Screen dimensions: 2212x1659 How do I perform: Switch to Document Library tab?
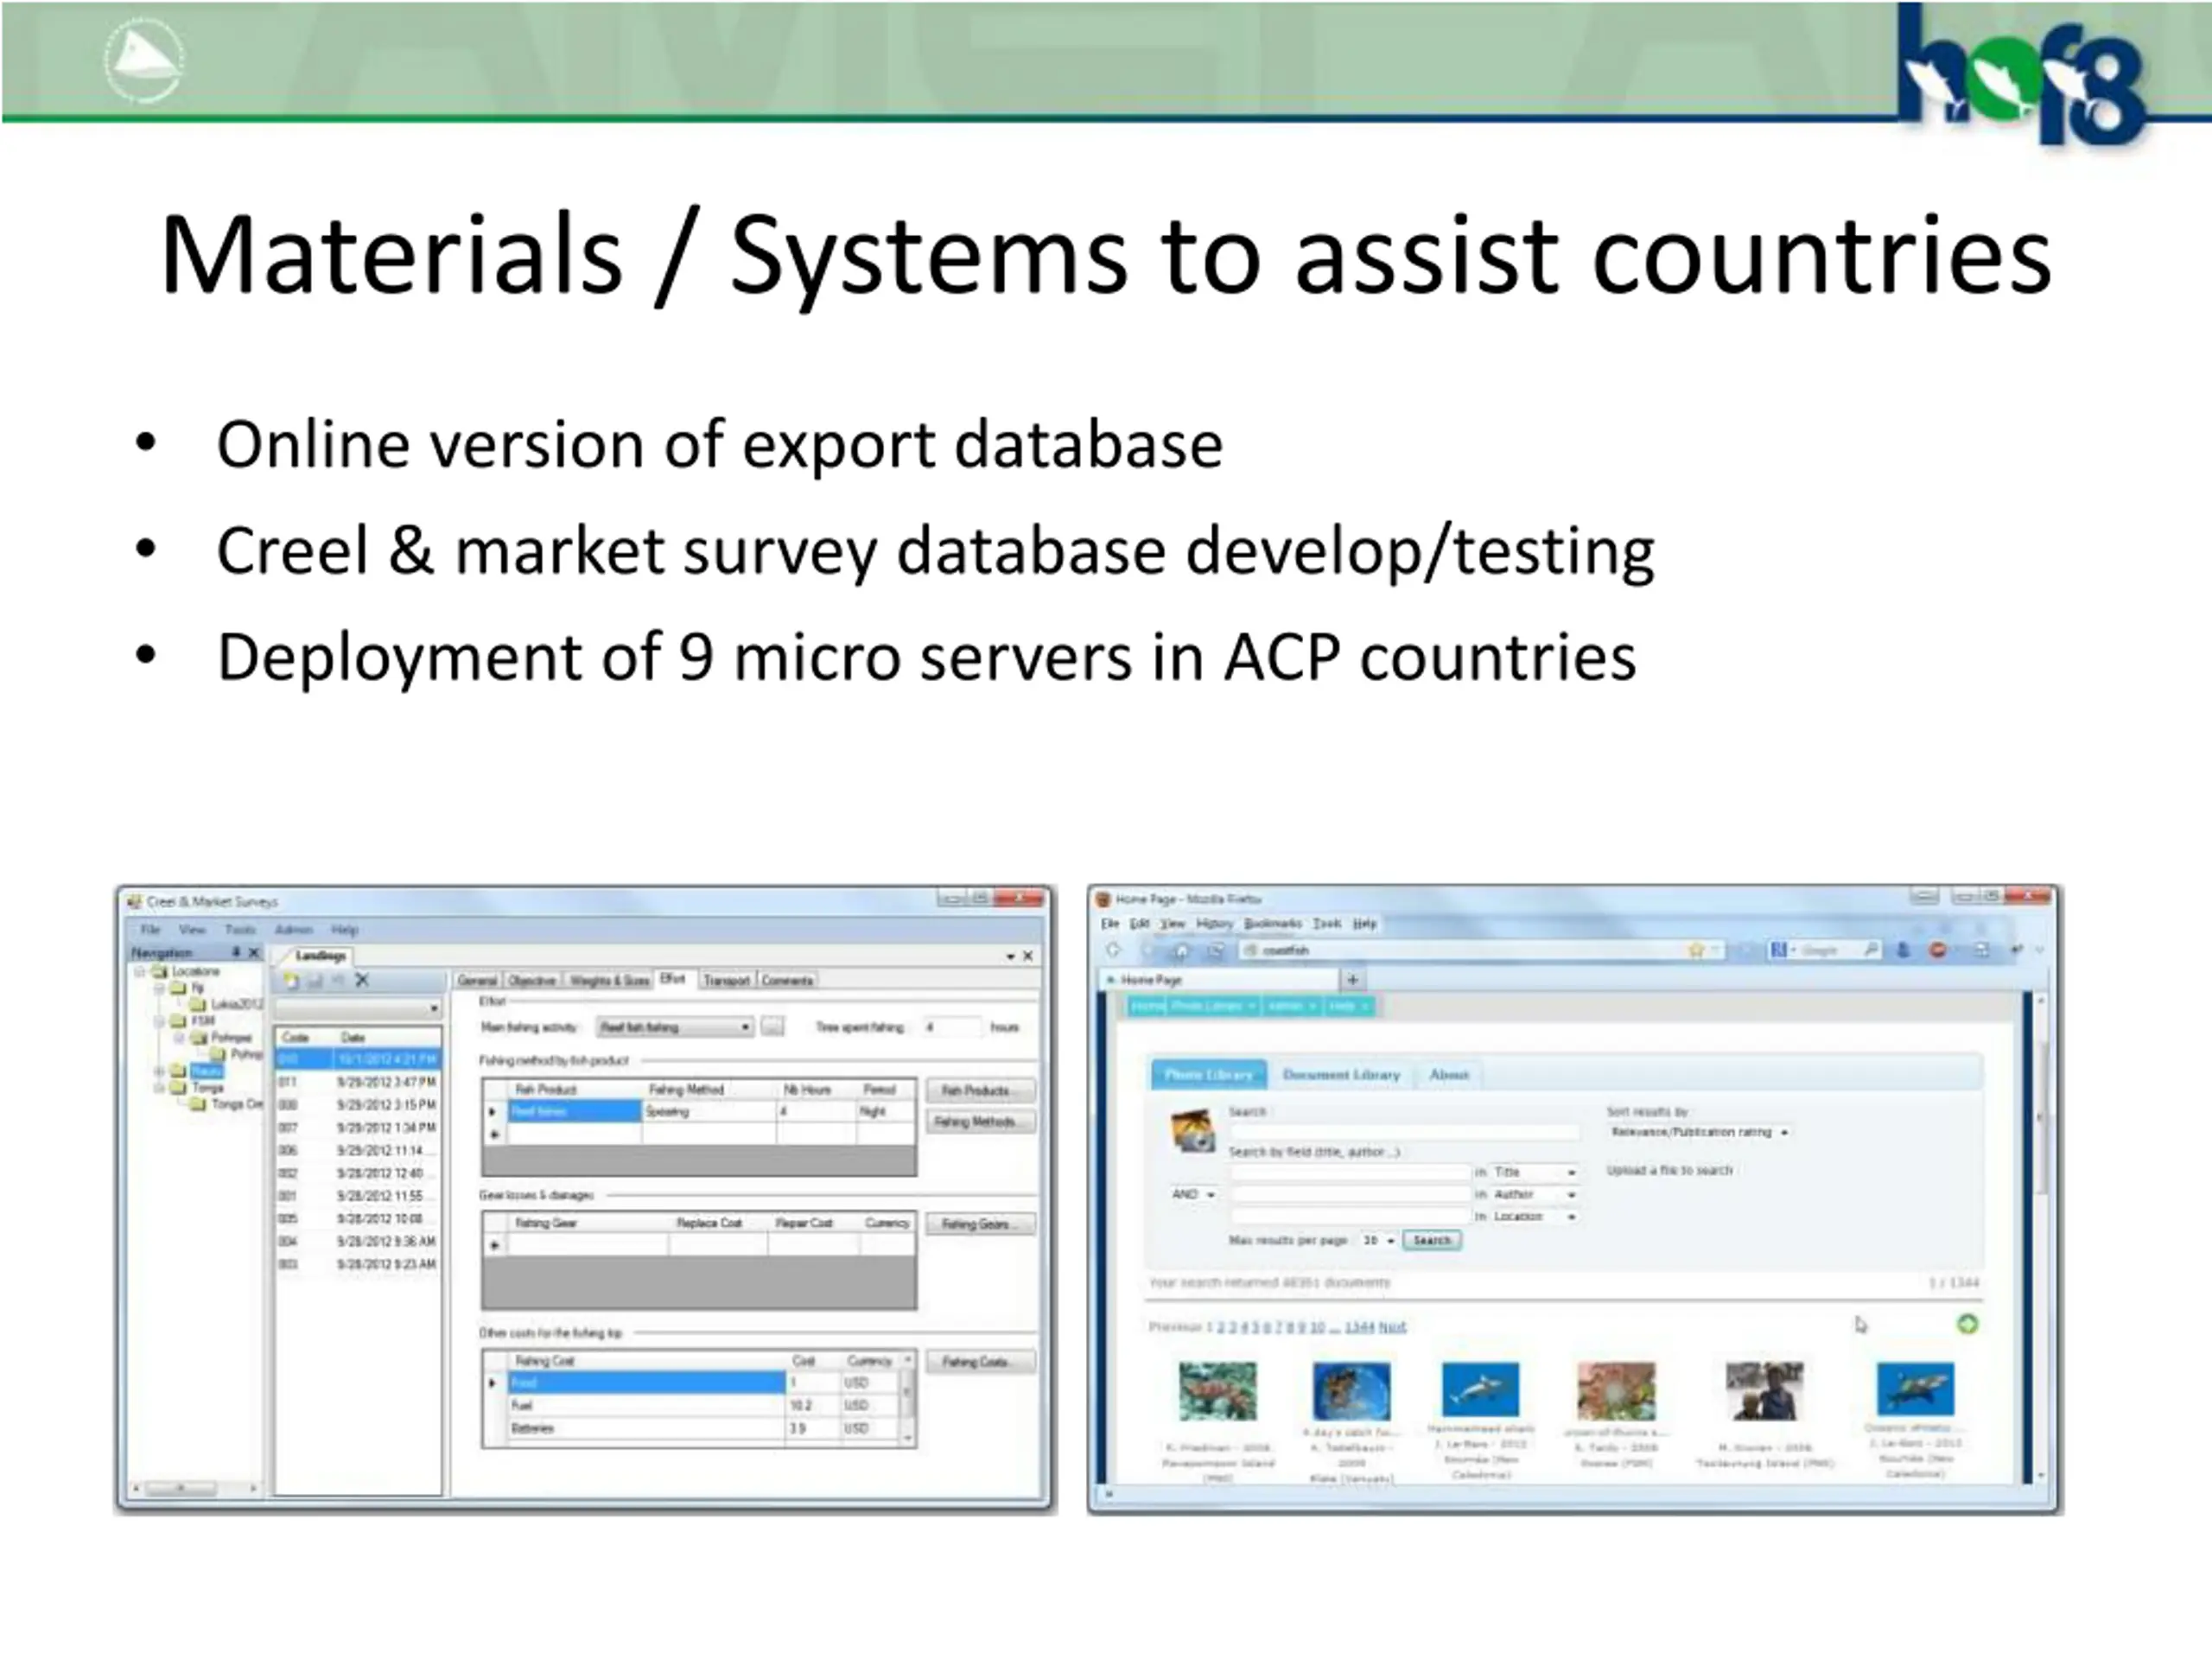[1341, 1075]
